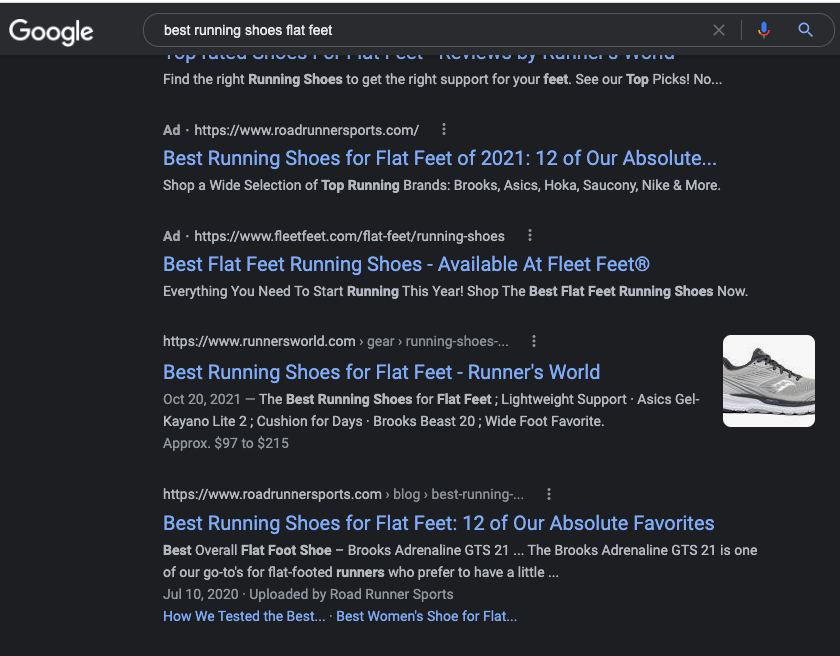Click 'Jul 10, 2020 · Uploaded by Road Runner Sports' text
The height and width of the screenshot is (656, 840).
click(x=308, y=594)
